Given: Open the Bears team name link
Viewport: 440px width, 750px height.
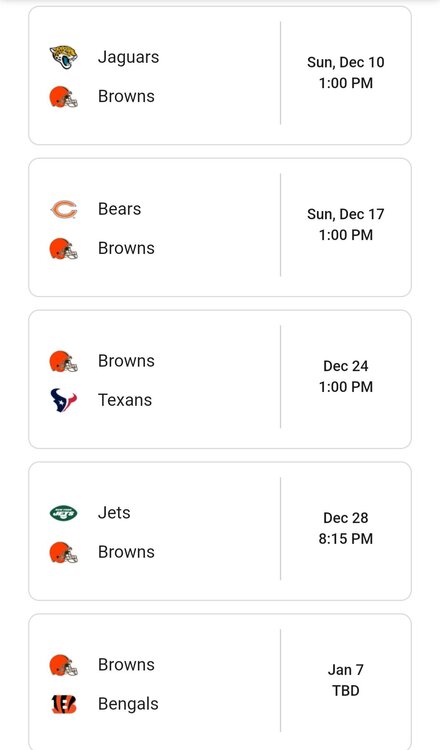Looking at the screenshot, I should pos(120,209).
